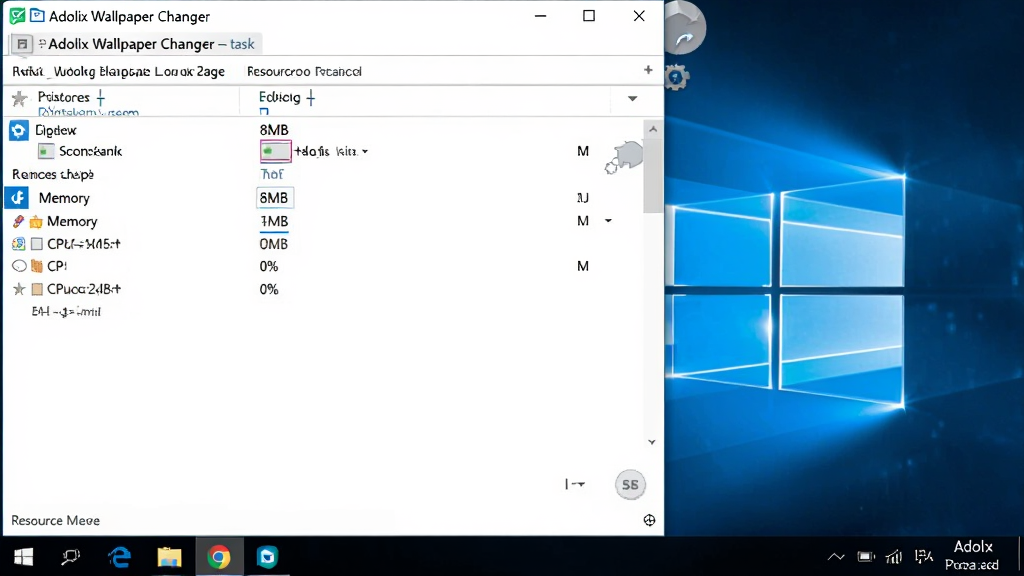The image size is (1024, 576).
Task: Launch Edge from the taskbar
Action: click(x=120, y=556)
